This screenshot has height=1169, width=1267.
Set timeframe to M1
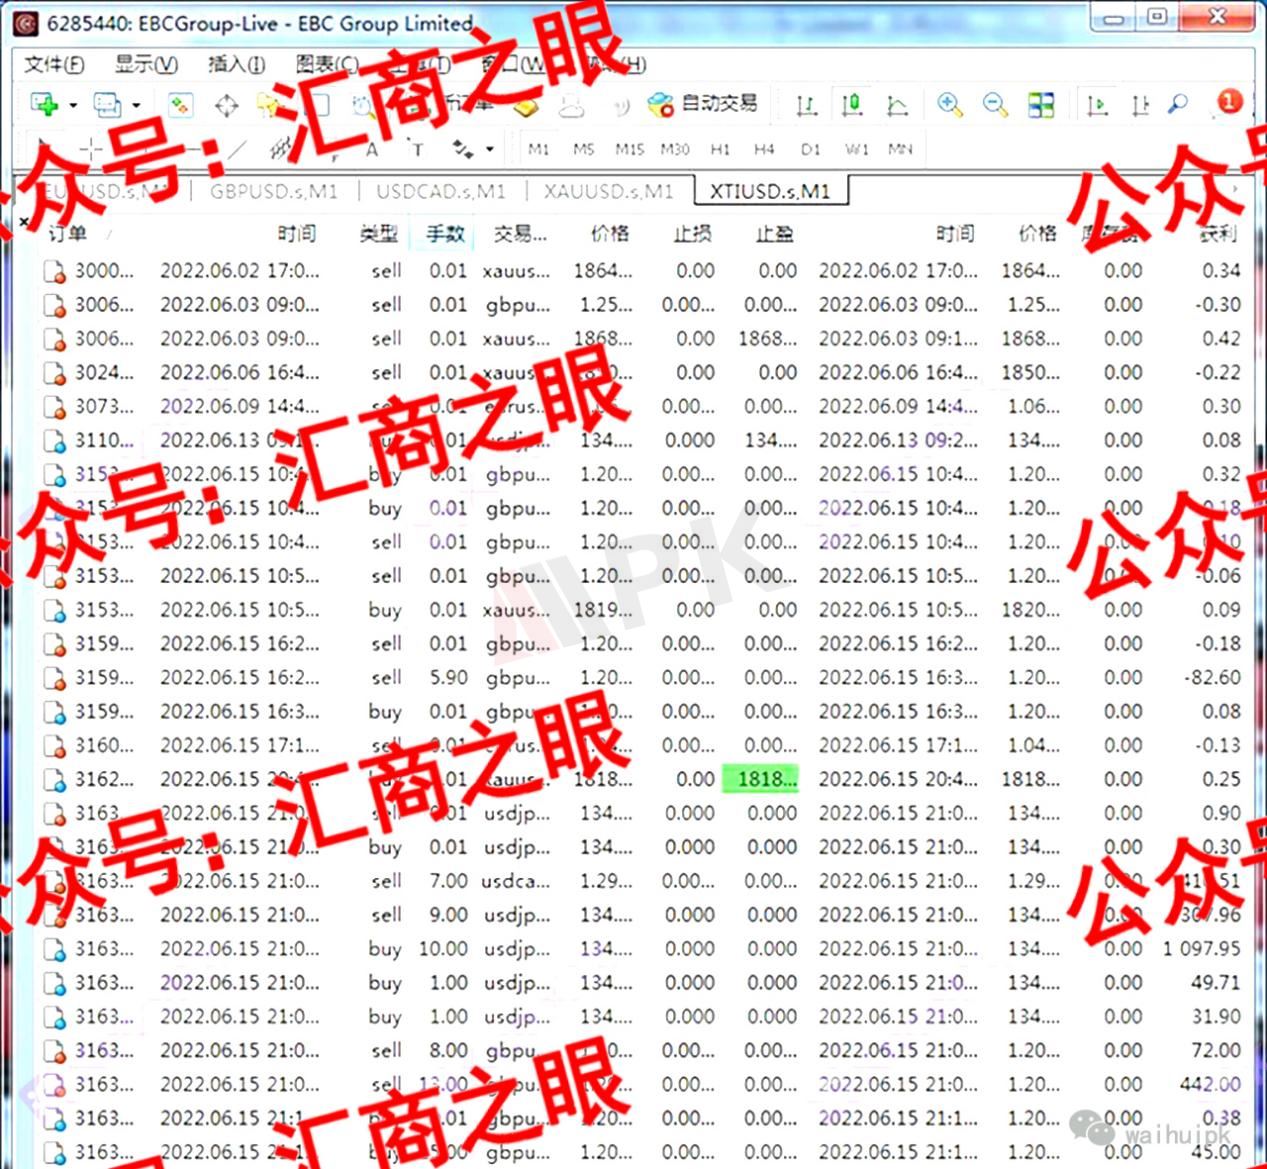pos(539,149)
